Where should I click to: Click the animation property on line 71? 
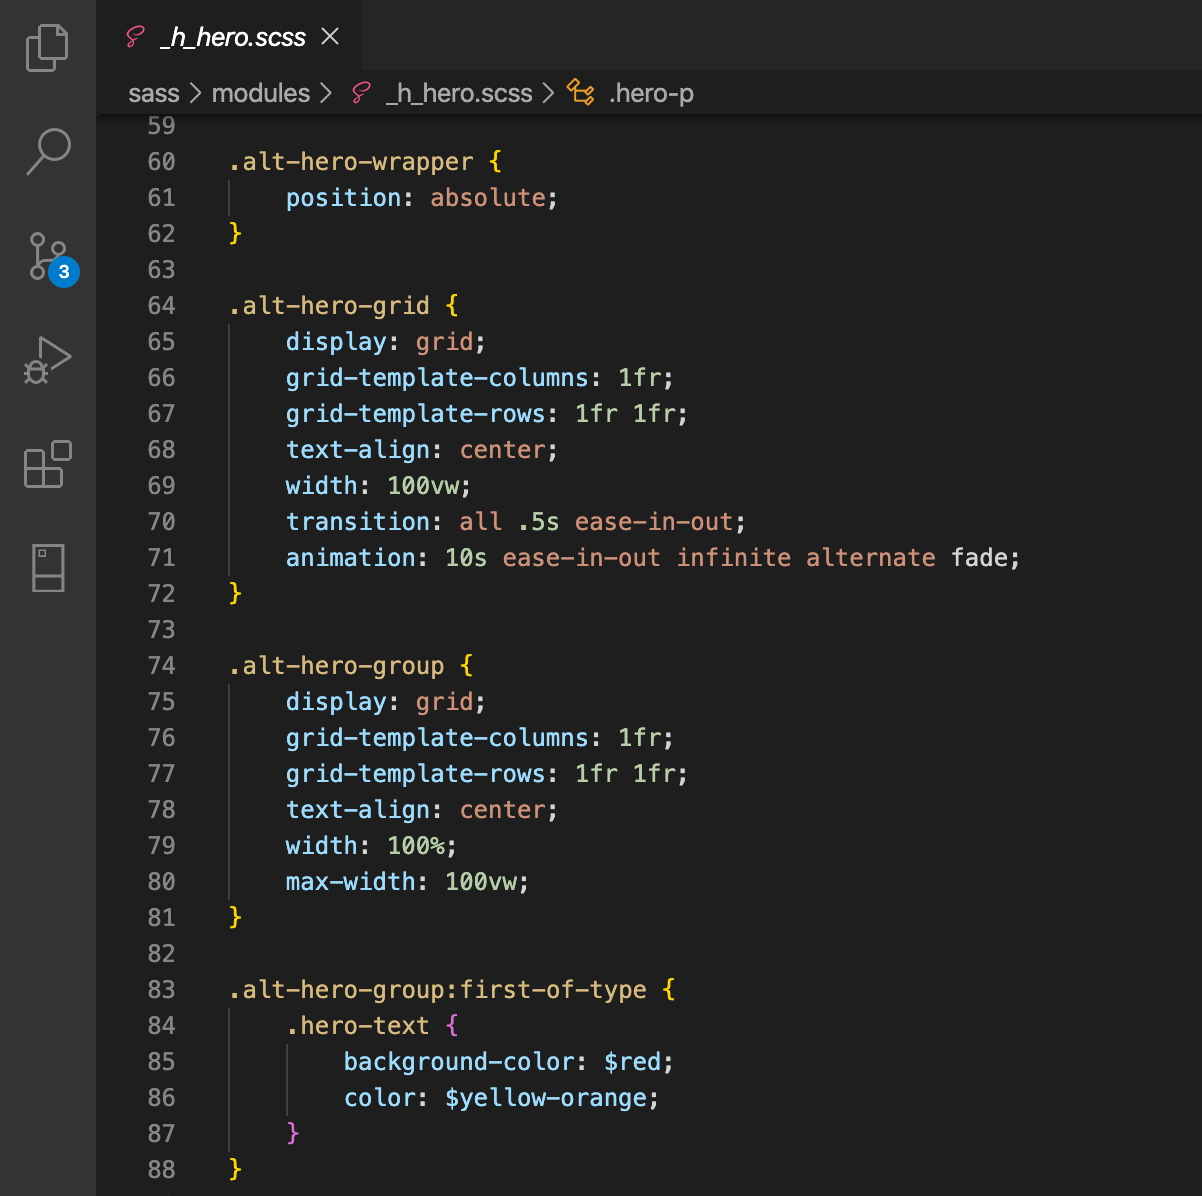coord(351,557)
